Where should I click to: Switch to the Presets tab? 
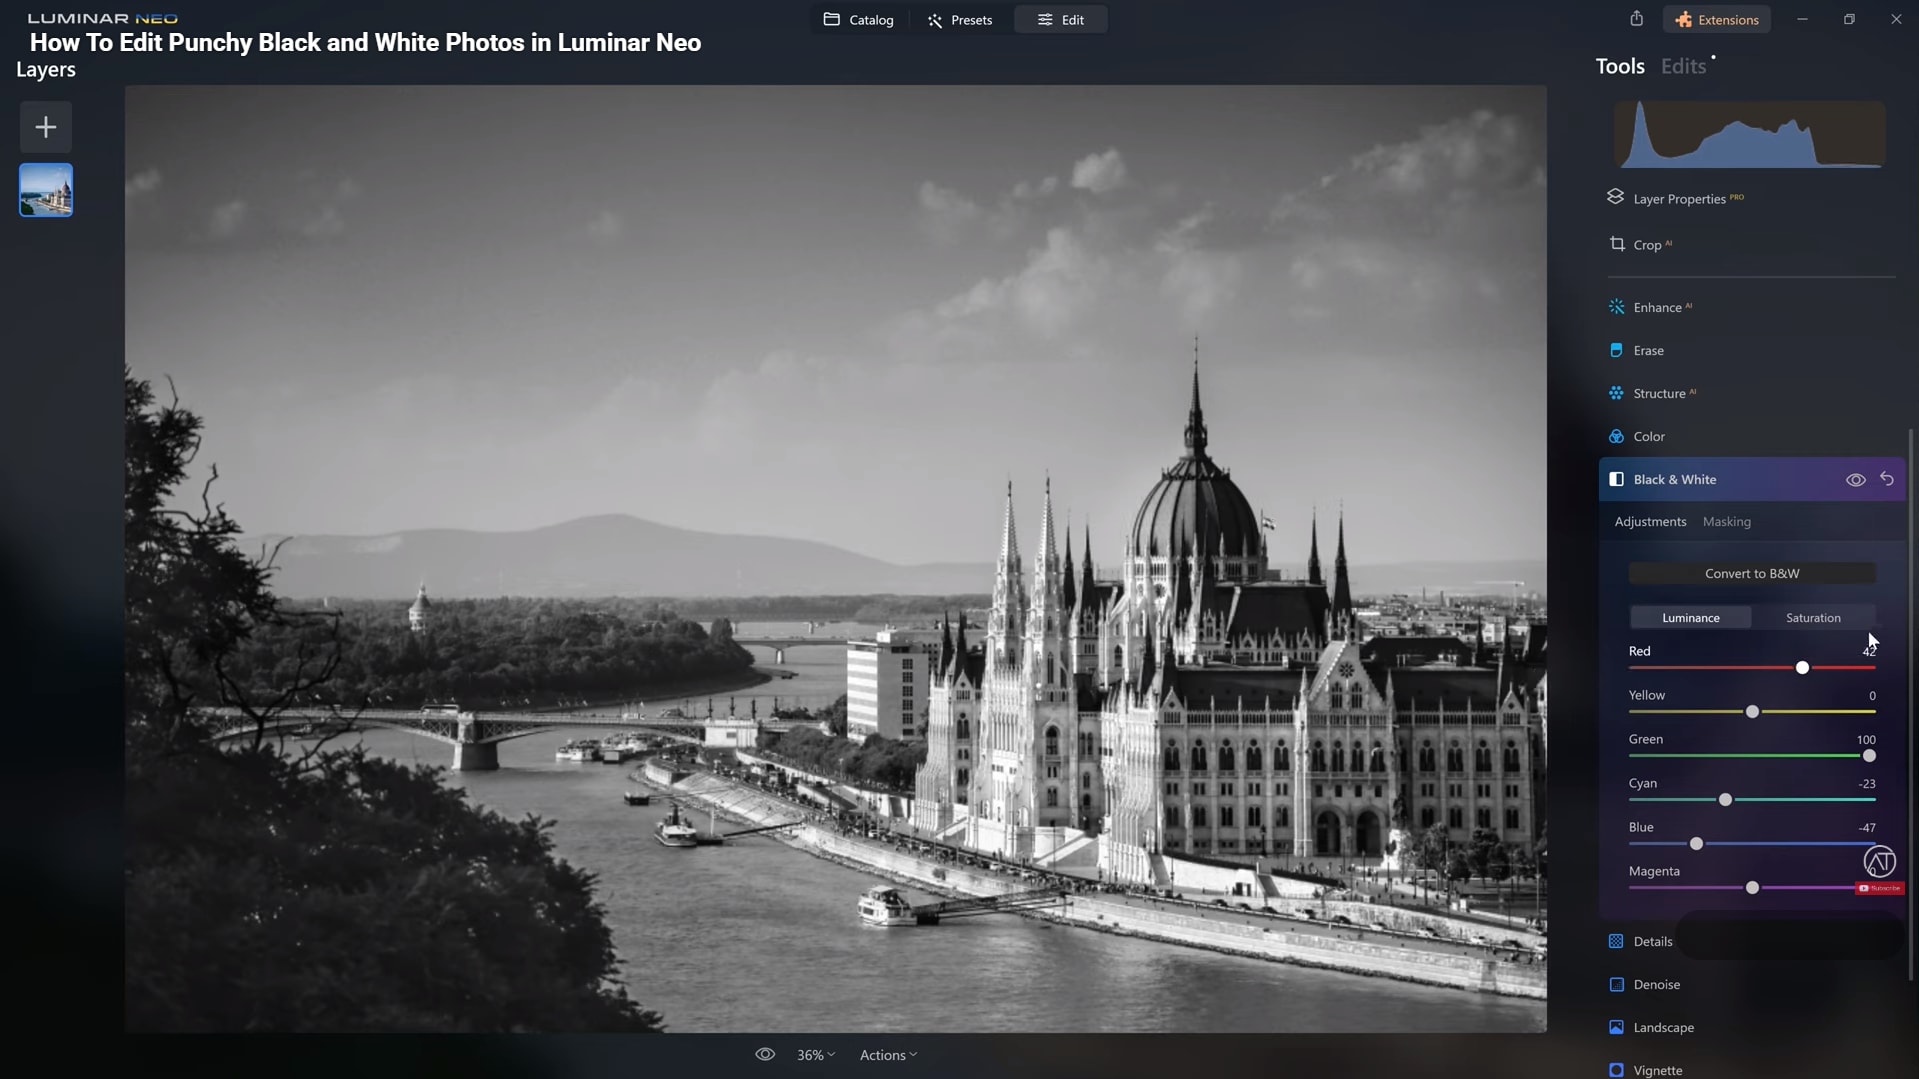[960, 20]
